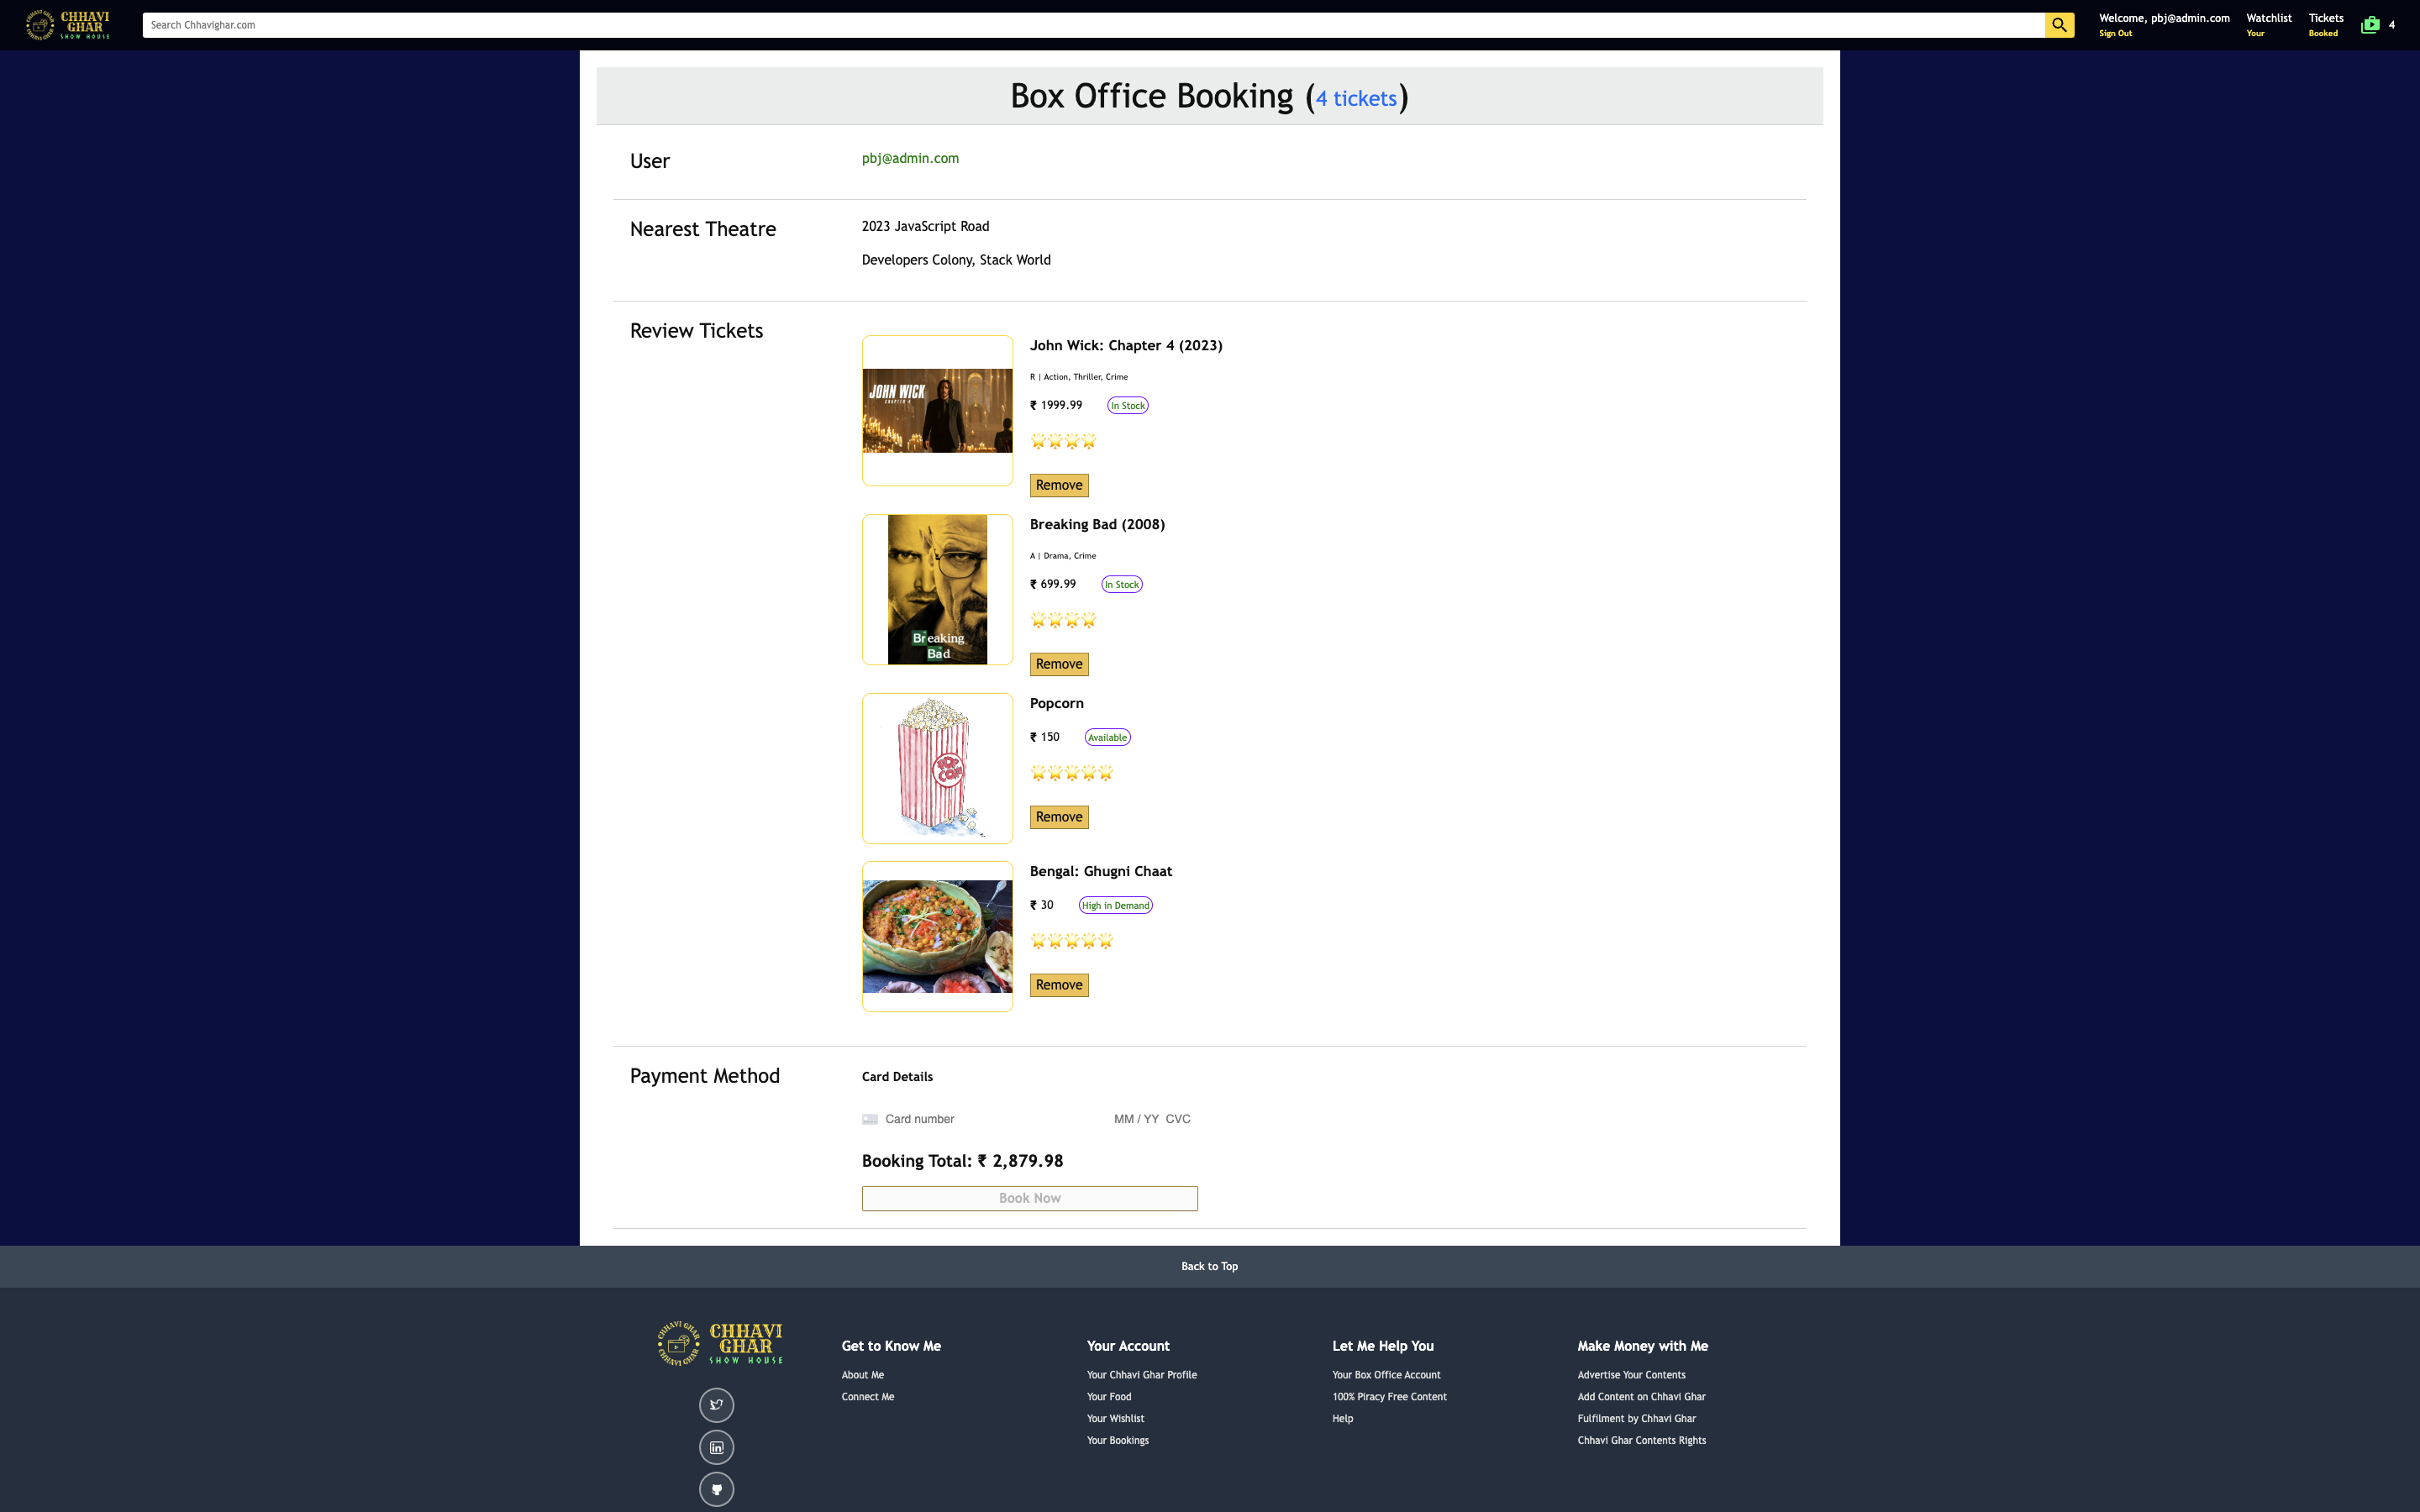Remove the John Wick: Chapter 4 ticket
This screenshot has width=2420, height=1512.
1058,485
